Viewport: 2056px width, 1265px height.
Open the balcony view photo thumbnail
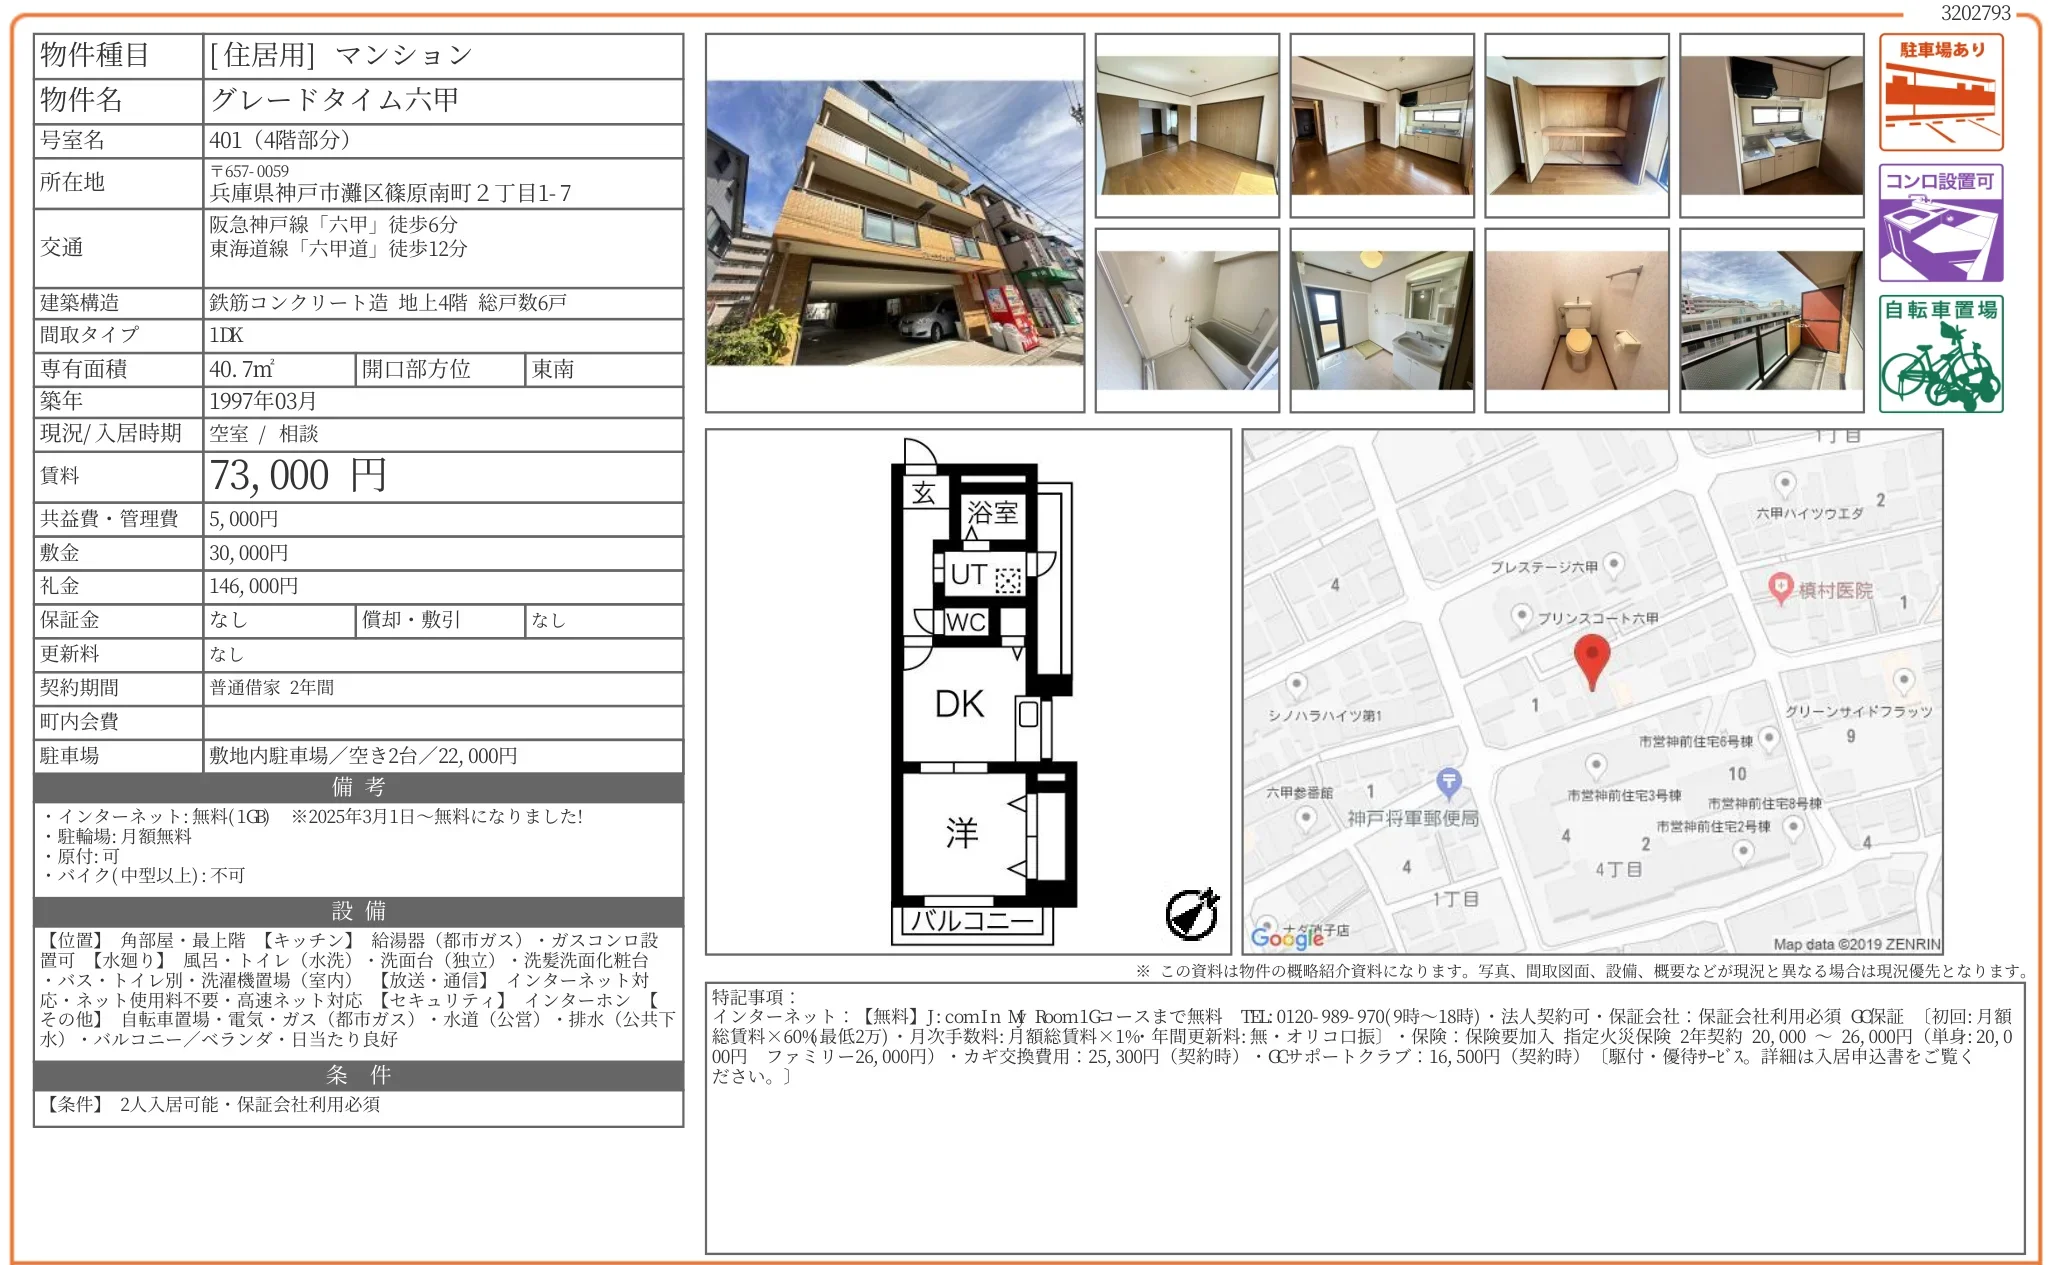(1771, 320)
